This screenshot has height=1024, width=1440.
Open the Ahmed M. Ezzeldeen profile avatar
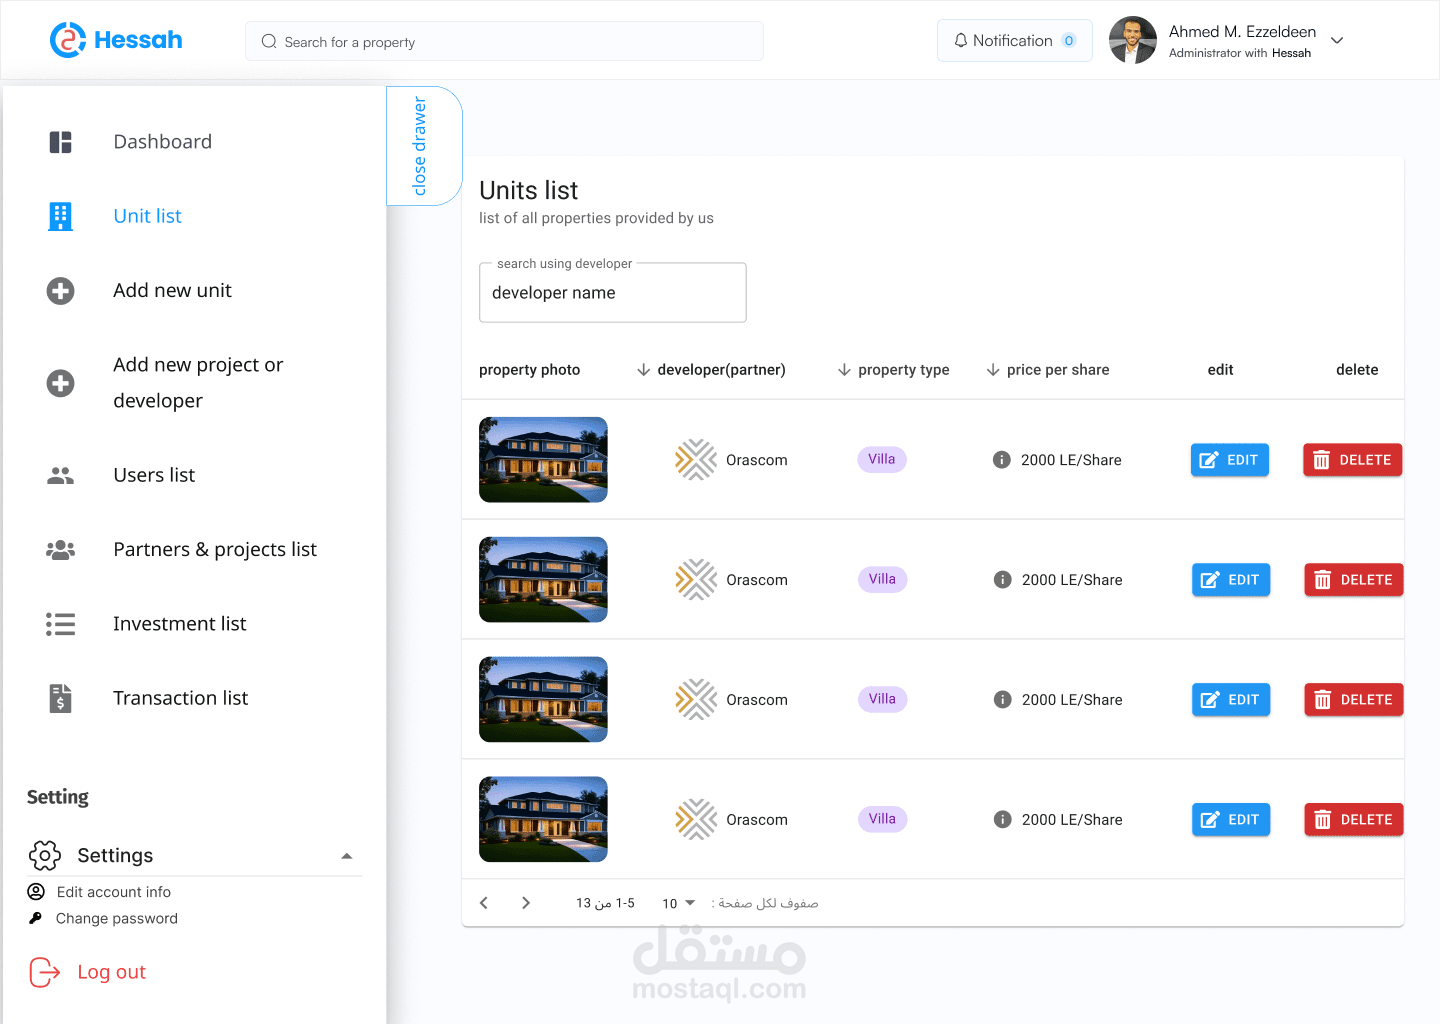(x=1133, y=40)
